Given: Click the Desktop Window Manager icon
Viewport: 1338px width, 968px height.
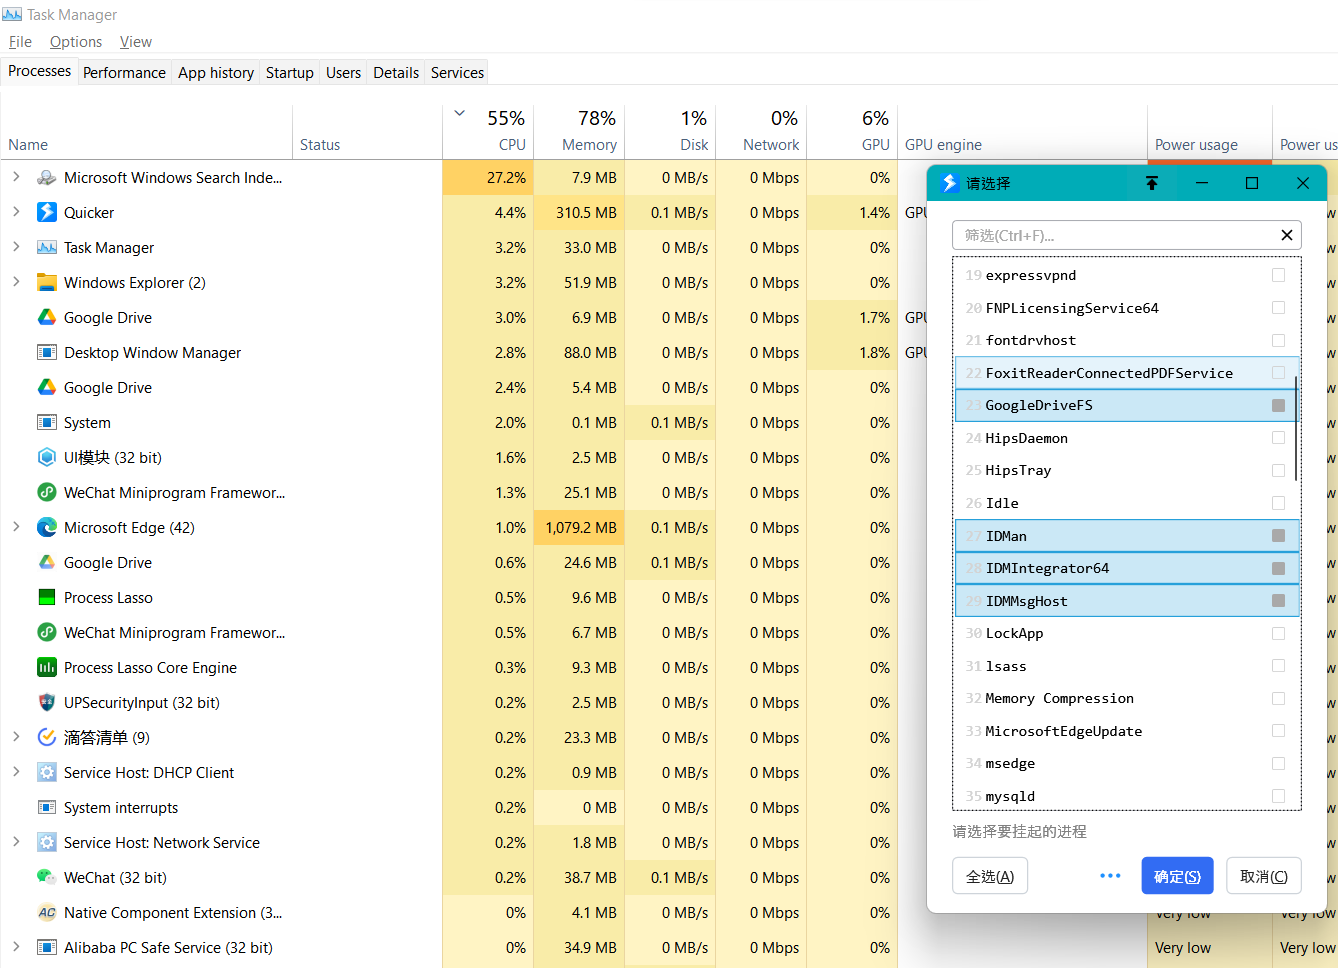Looking at the screenshot, I should pos(47,353).
